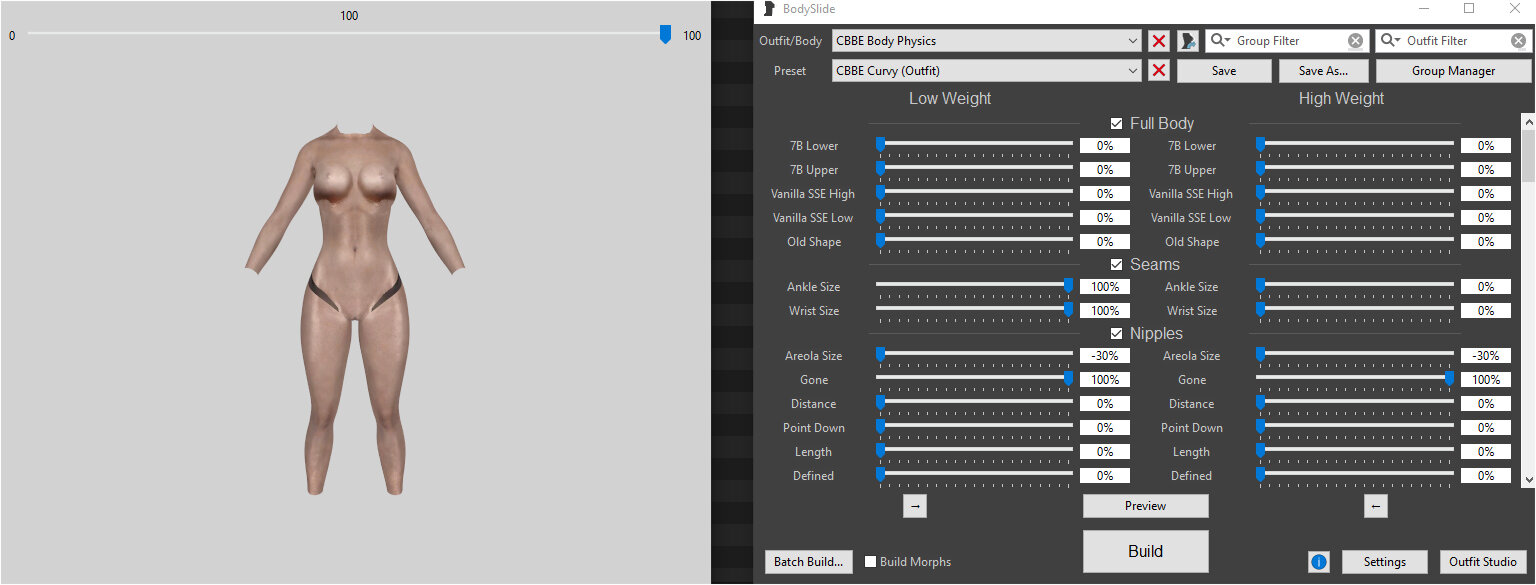1536x585 pixels.
Task: Click the Low Weight 7B Lower slider
Action: click(x=975, y=146)
